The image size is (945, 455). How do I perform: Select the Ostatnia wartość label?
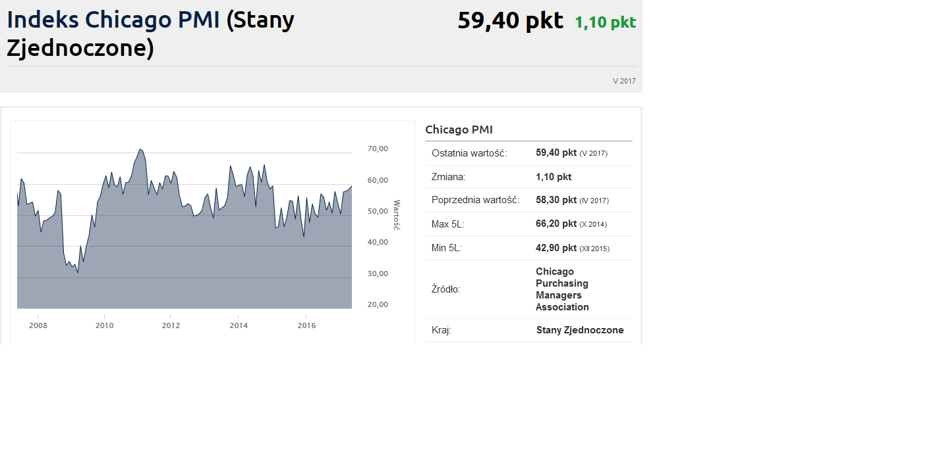(x=469, y=154)
